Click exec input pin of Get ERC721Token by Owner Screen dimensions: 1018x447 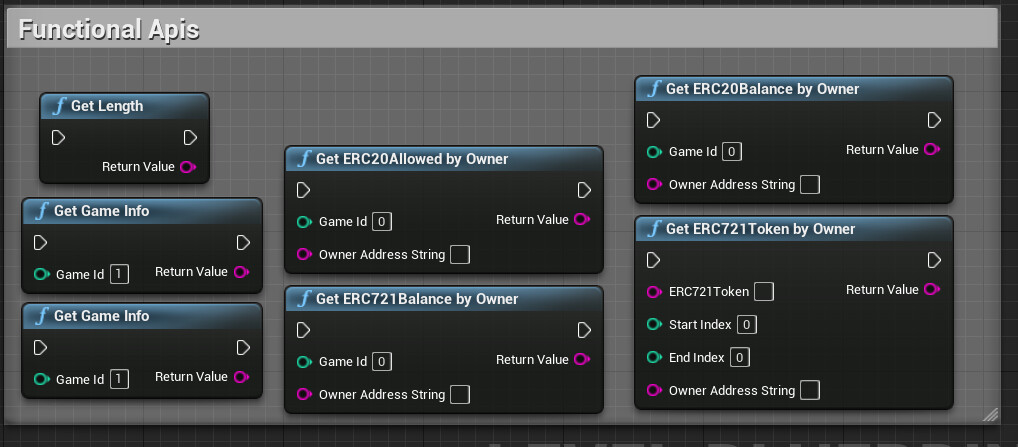653,260
